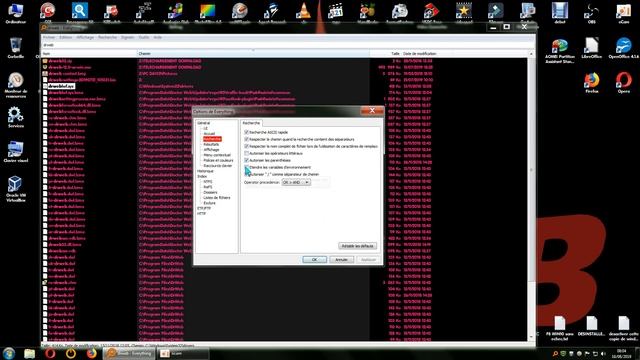The width and height of the screenshot is (640, 360).
Task: Click the Windows Start orb
Action: tap(9, 353)
